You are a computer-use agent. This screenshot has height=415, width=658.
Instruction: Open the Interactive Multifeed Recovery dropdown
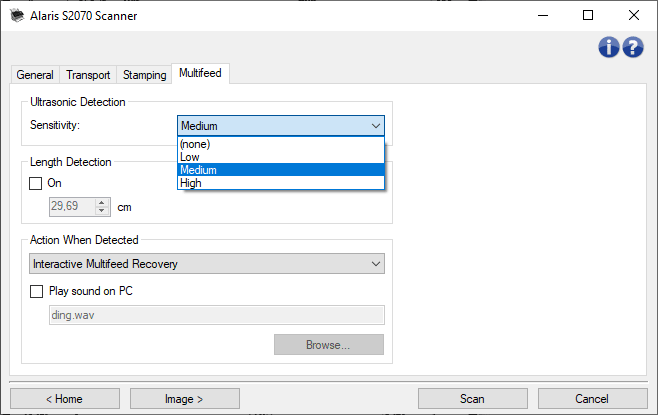coord(207,264)
